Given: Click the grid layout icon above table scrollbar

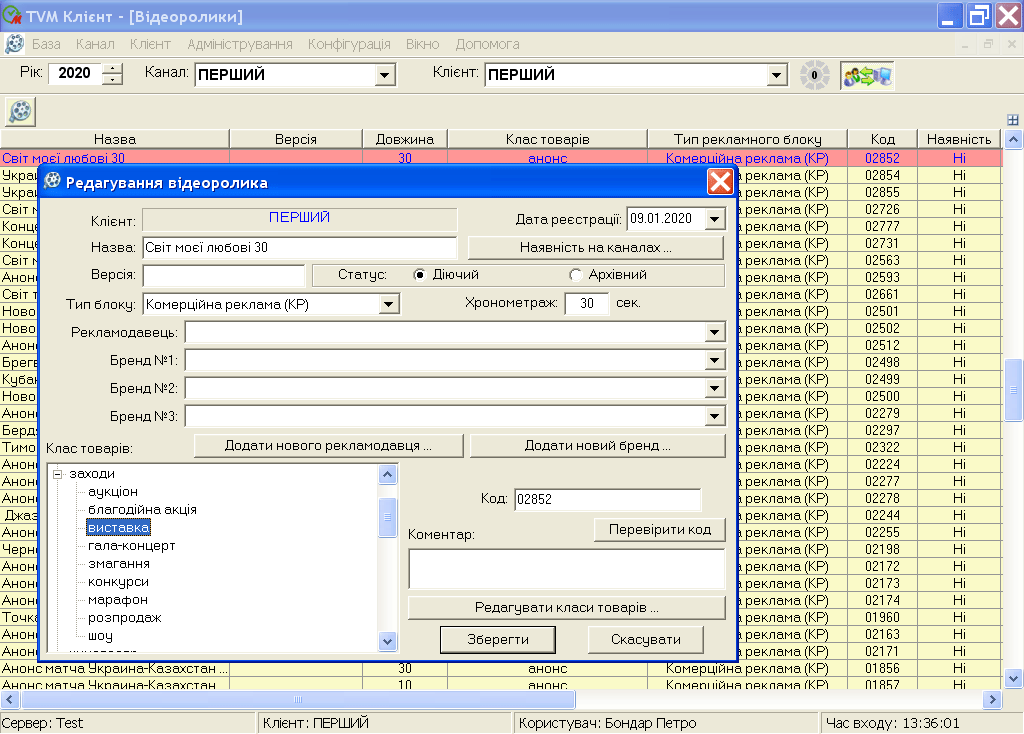Looking at the screenshot, I should click(1013, 120).
